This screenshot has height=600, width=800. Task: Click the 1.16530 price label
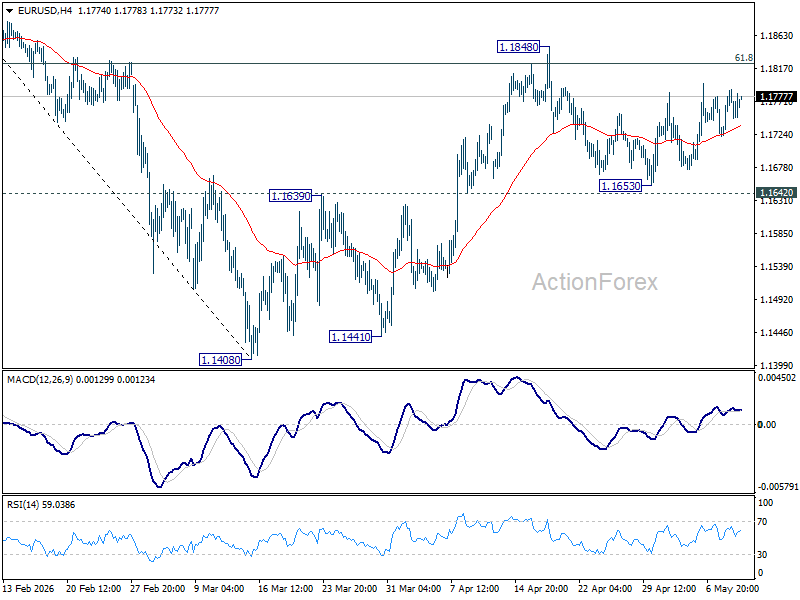tap(620, 186)
